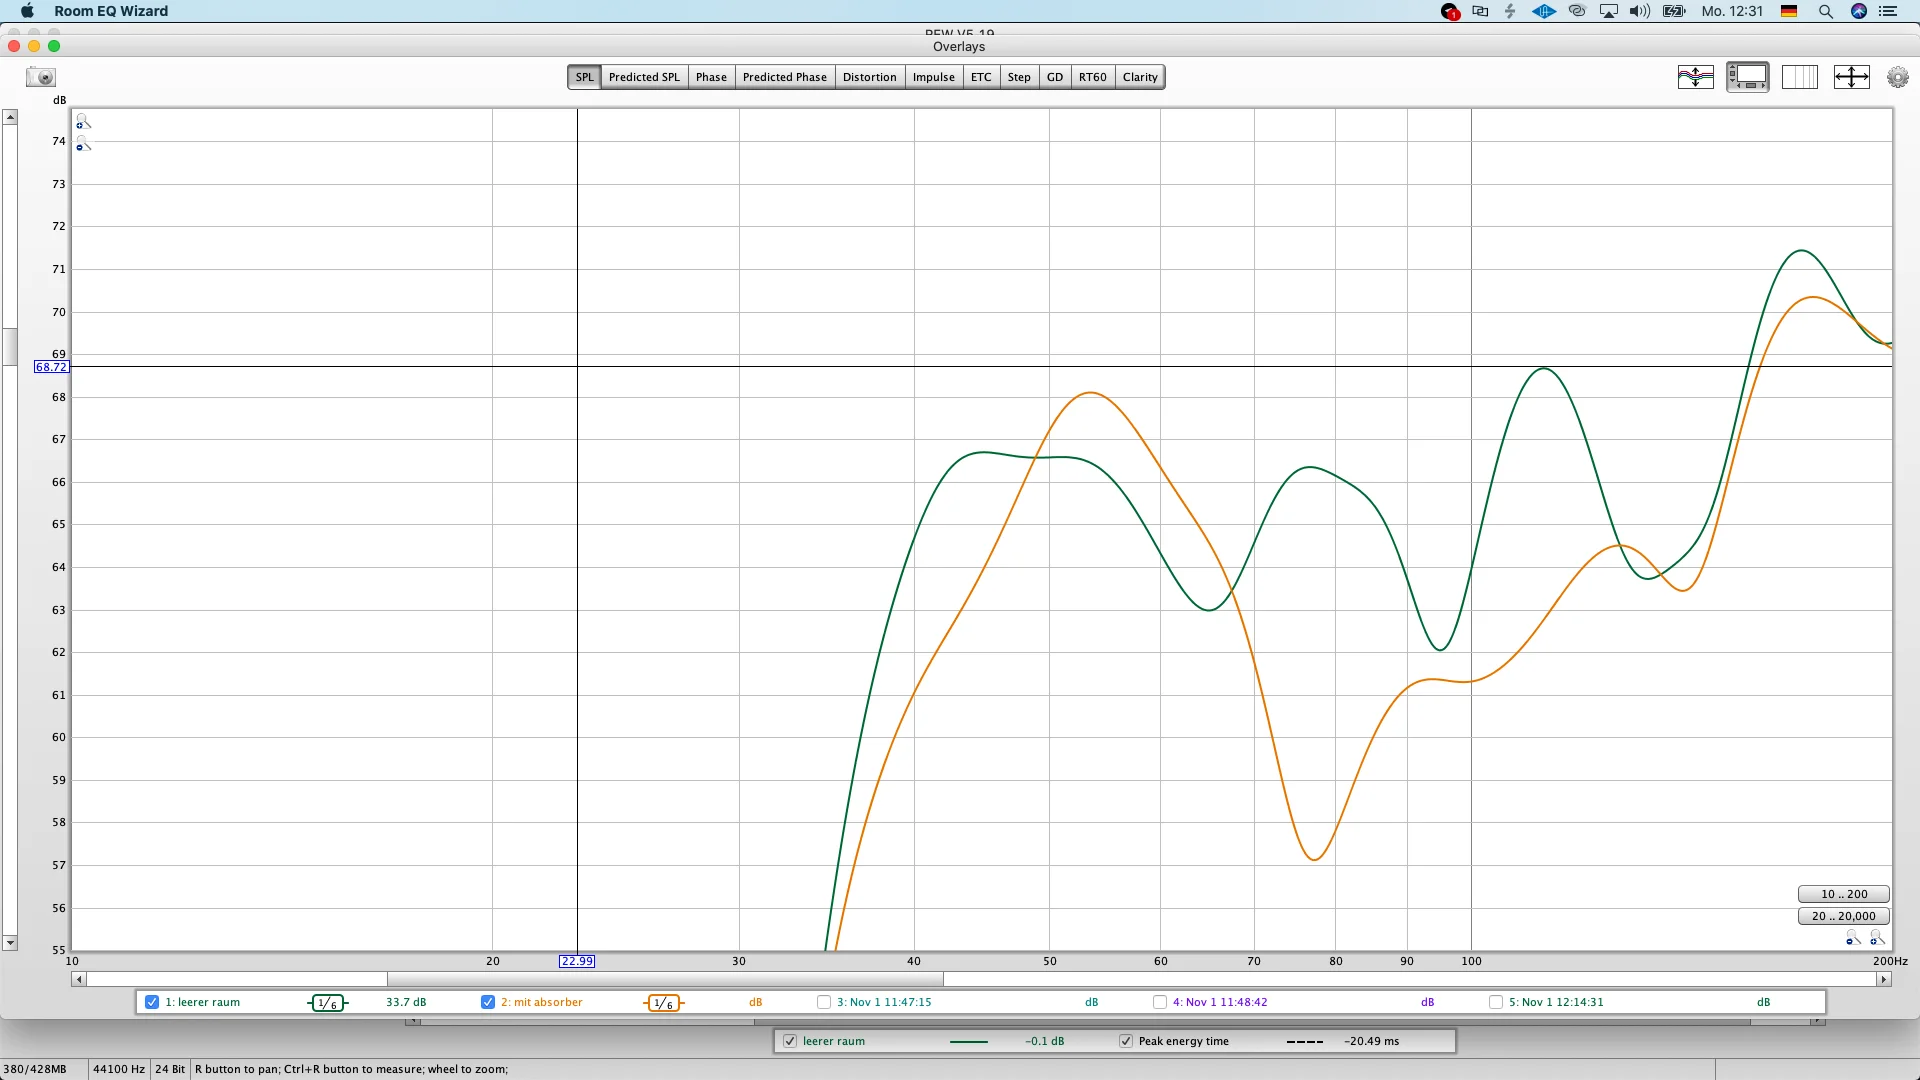
Task: Open the AirPlay display menu icon
Action: (1609, 11)
